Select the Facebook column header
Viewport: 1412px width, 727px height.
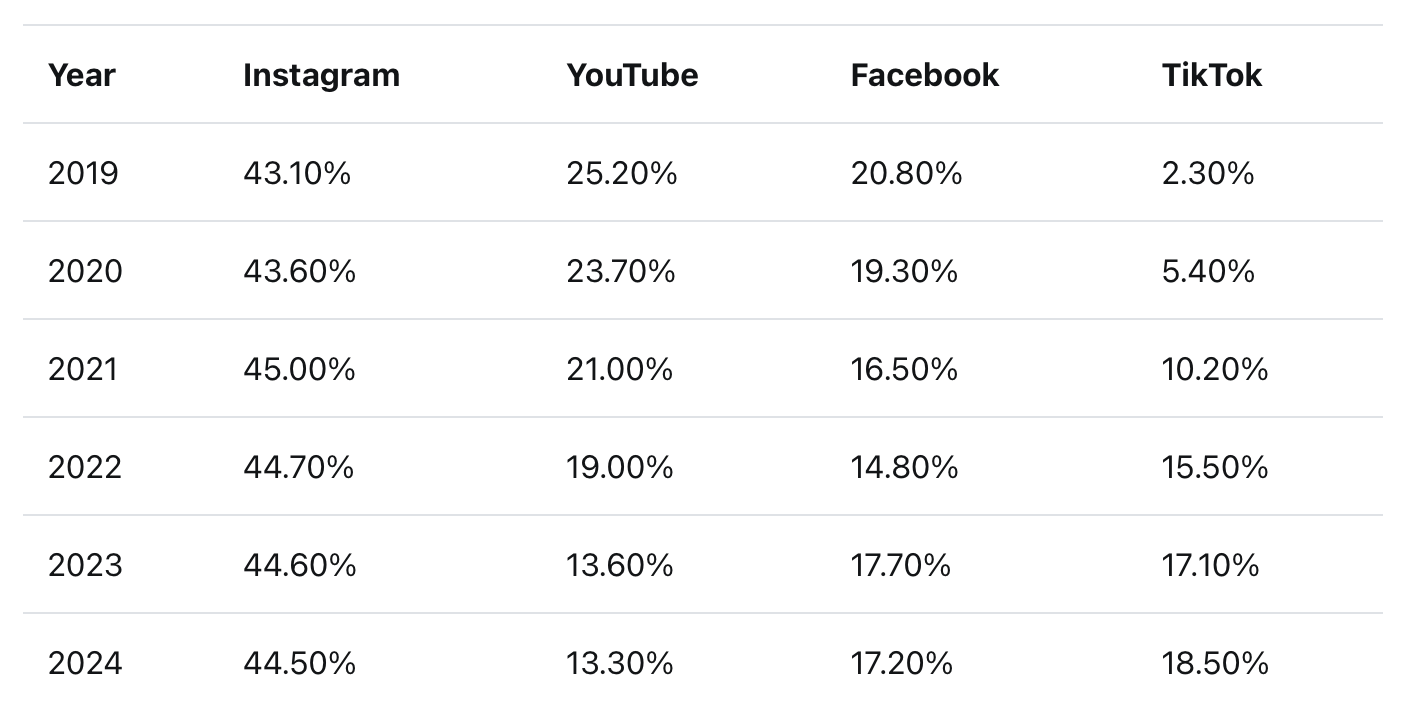tap(924, 75)
